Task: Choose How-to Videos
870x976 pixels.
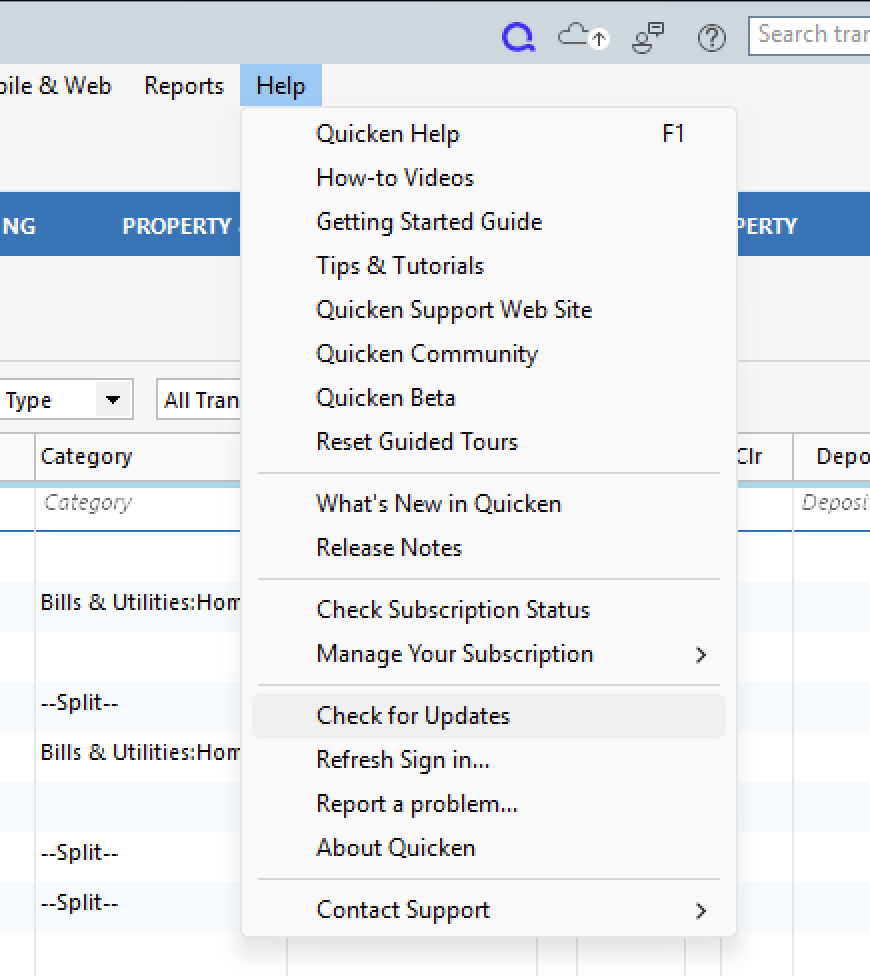Action: click(x=489, y=178)
